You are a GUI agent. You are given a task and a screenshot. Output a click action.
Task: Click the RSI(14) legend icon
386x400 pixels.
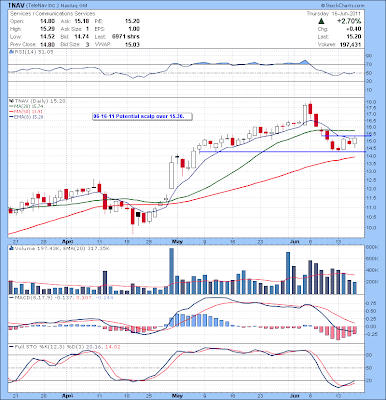[x=11, y=52]
